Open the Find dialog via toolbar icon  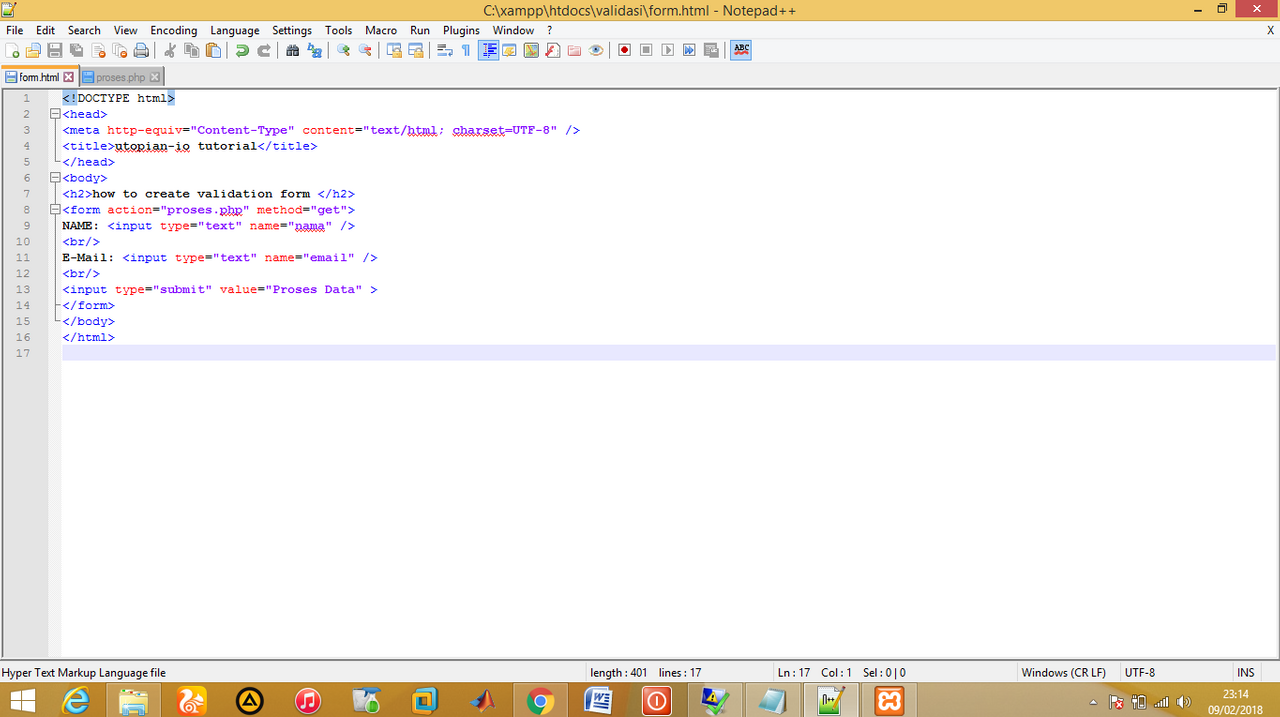click(291, 49)
